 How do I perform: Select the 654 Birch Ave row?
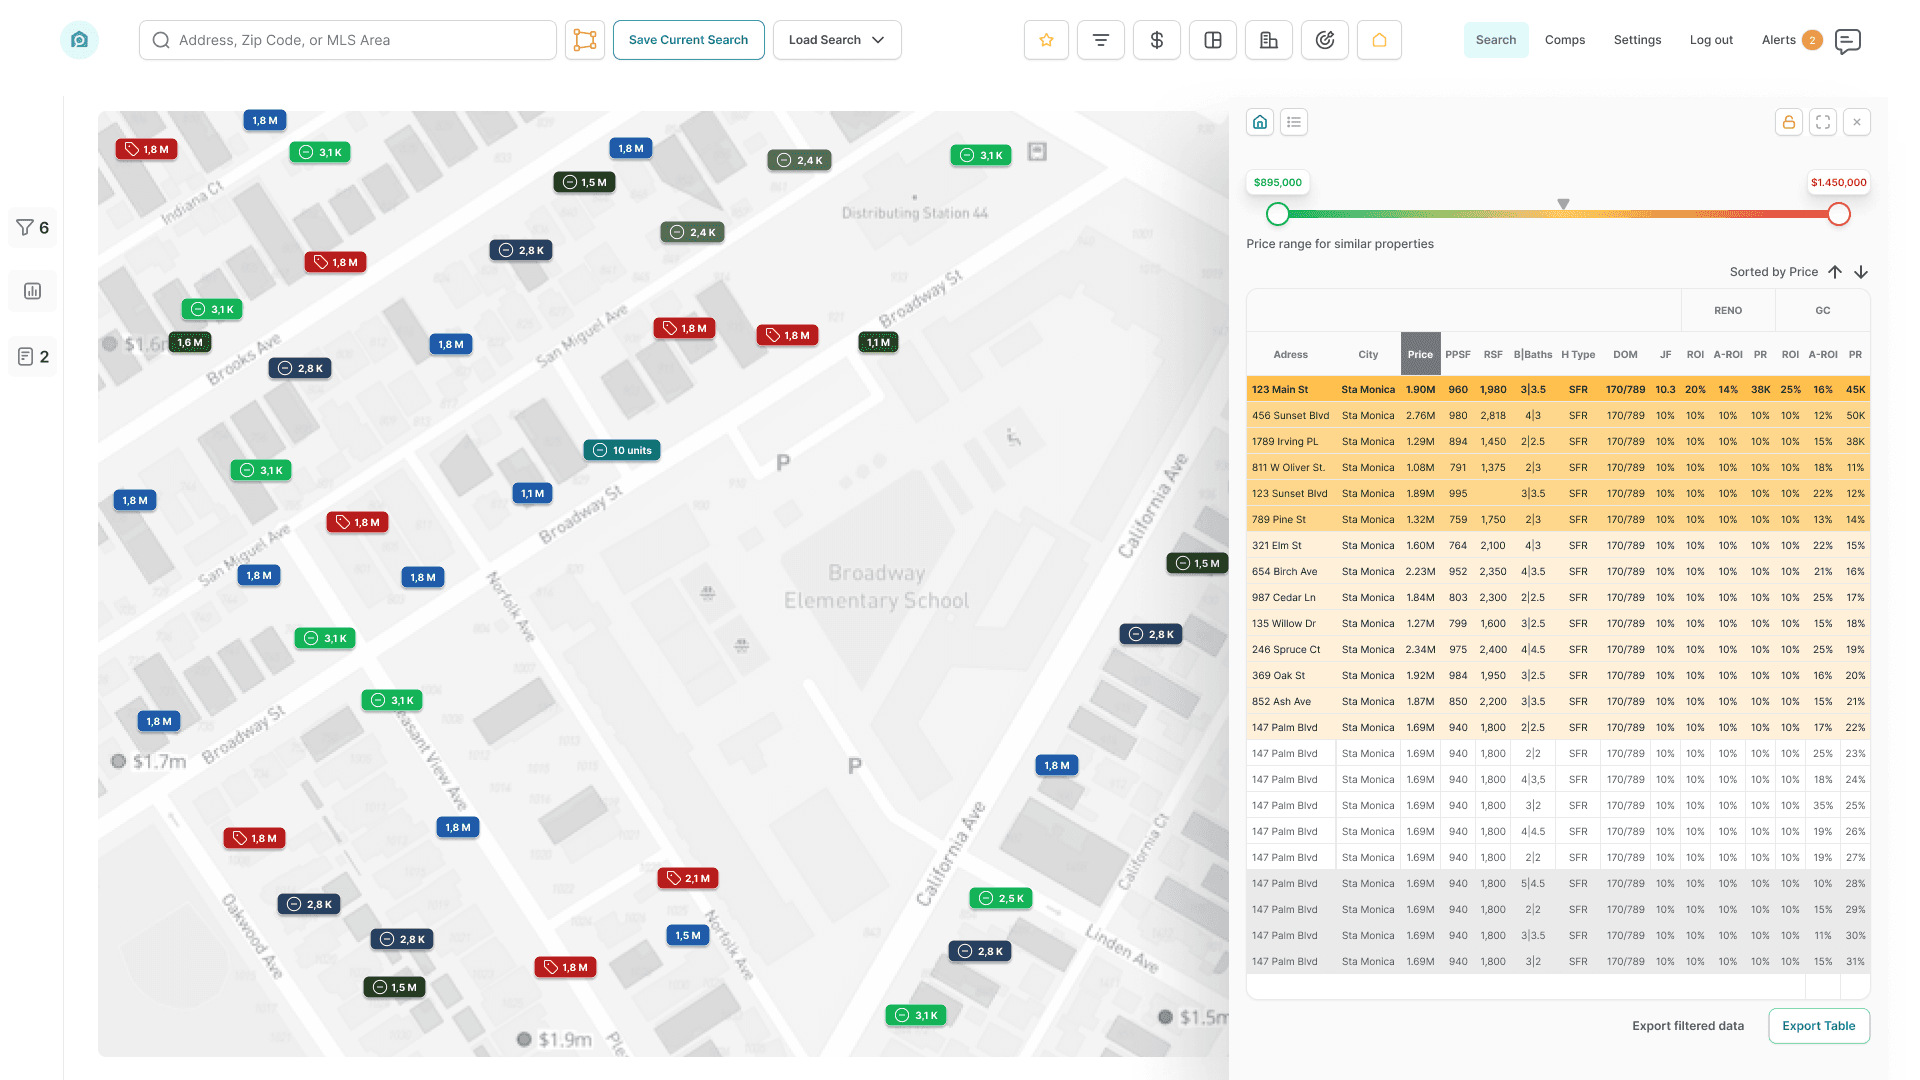tap(1558, 572)
